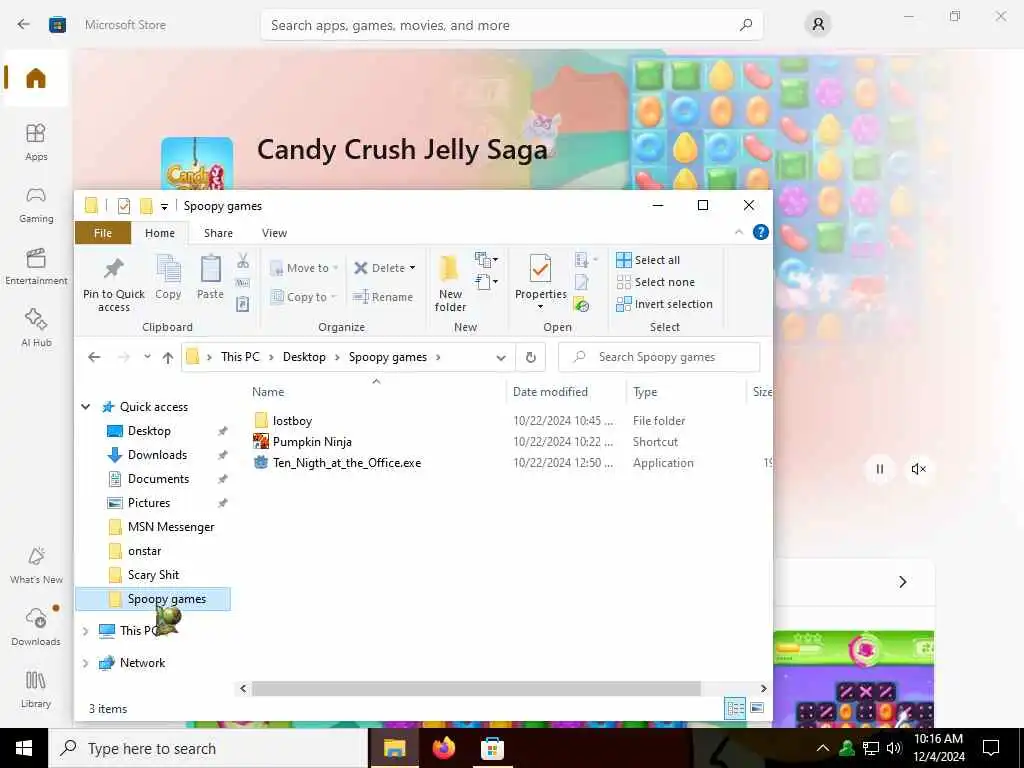The image size is (1024, 768).
Task: Open Gaming section in Microsoft Store
Action: (x=36, y=204)
